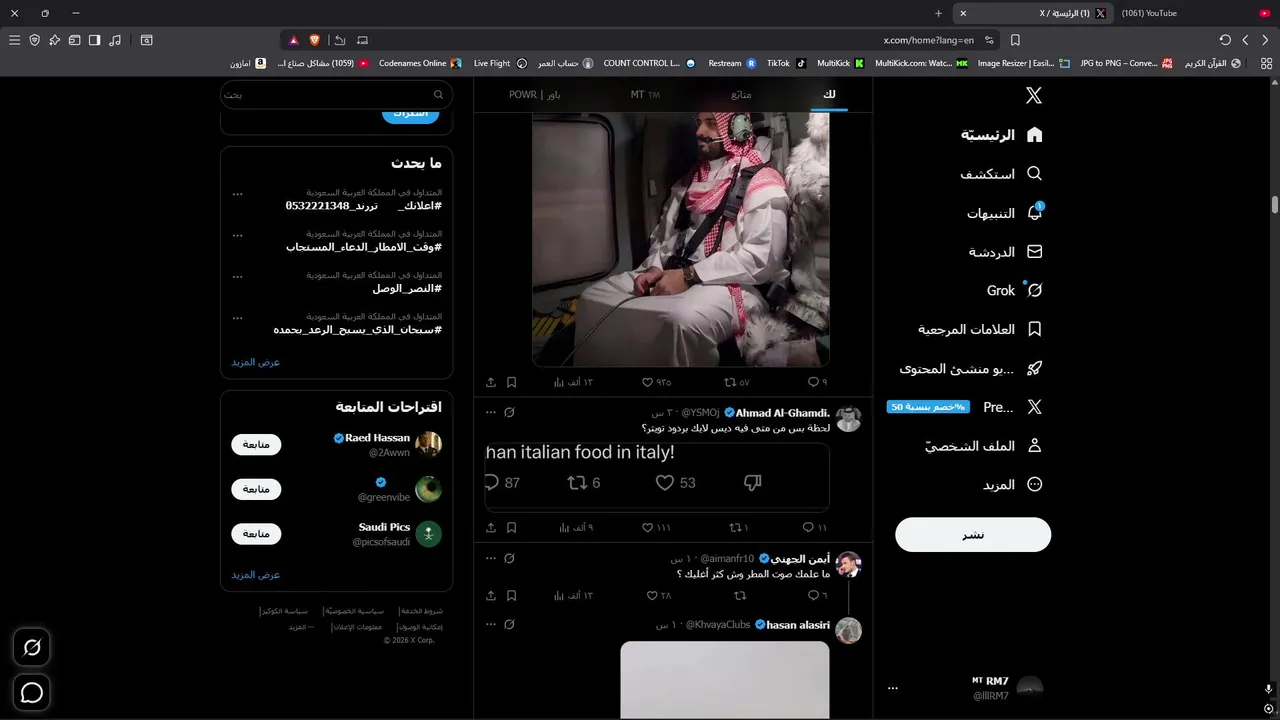Share Ahmad Al-Ghamdi's post
This screenshot has height=720, width=1280.
coord(491,527)
